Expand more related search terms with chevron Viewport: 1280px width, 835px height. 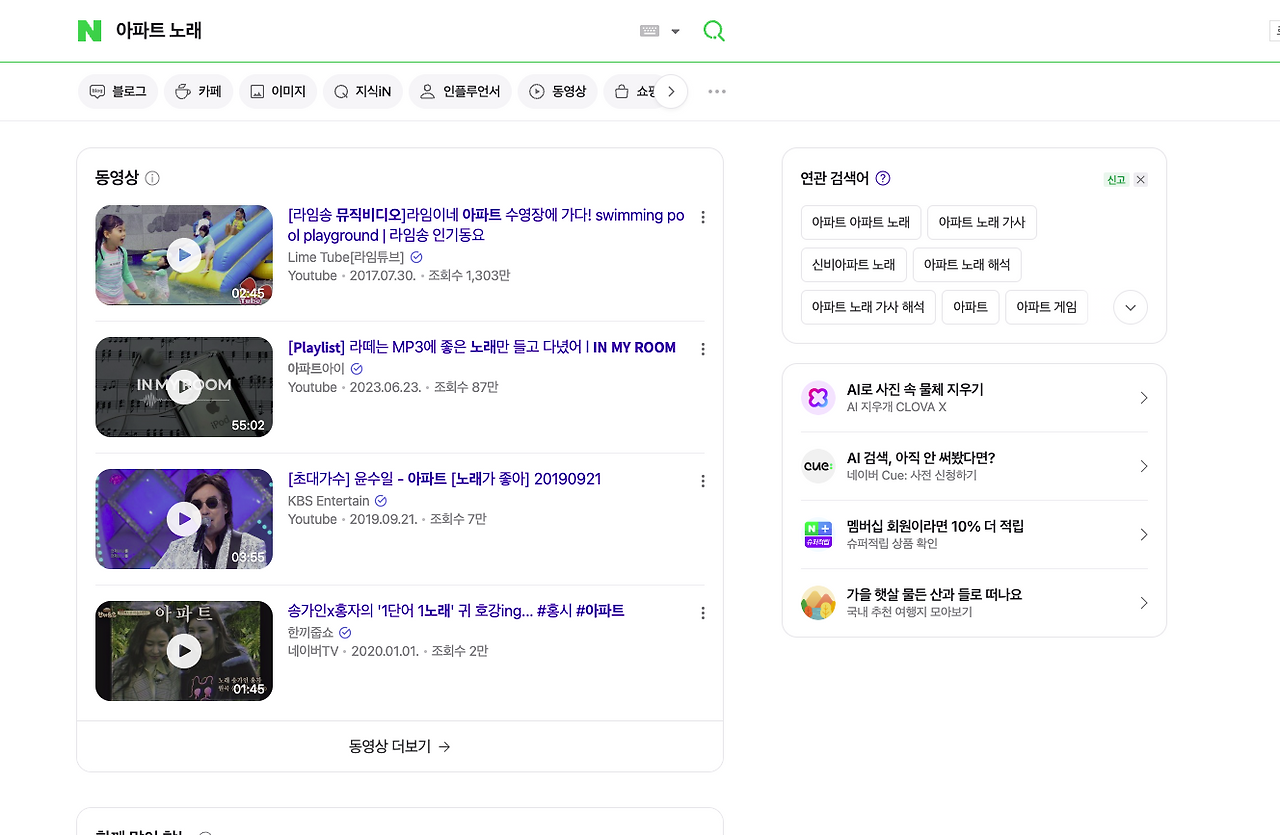[1130, 307]
